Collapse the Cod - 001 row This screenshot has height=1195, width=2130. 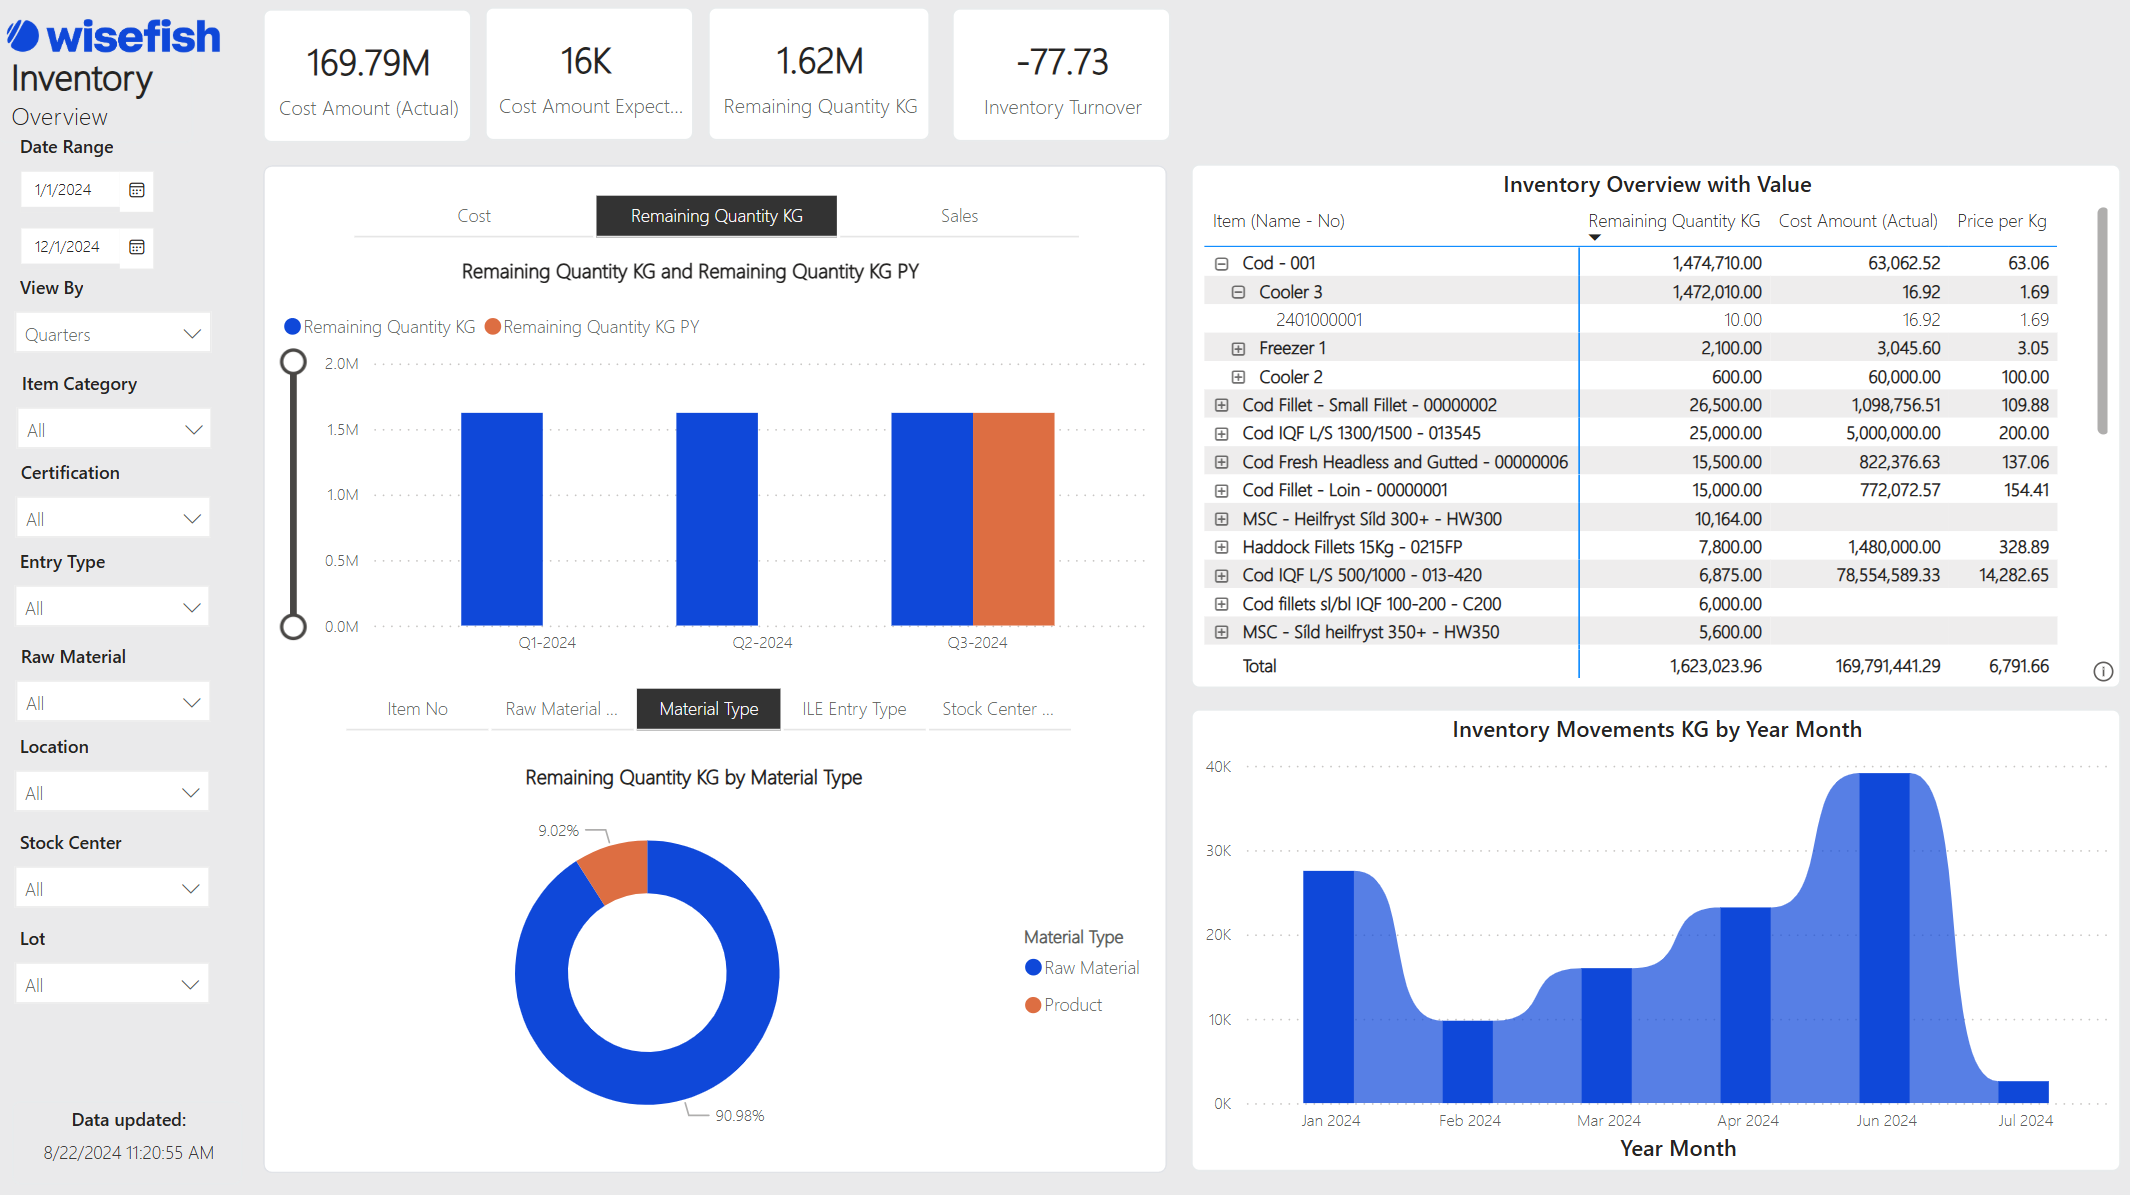1221,263
